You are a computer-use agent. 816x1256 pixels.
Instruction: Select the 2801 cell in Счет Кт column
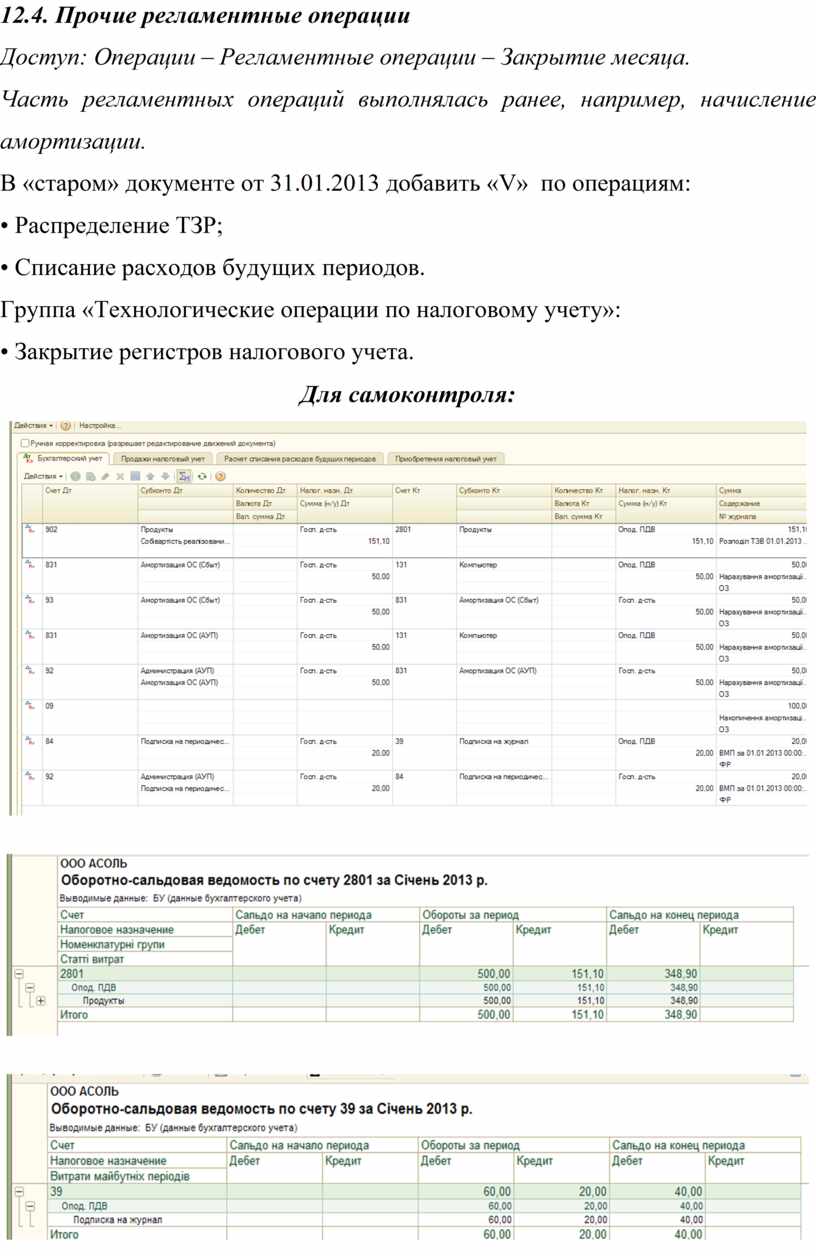tap(423, 529)
